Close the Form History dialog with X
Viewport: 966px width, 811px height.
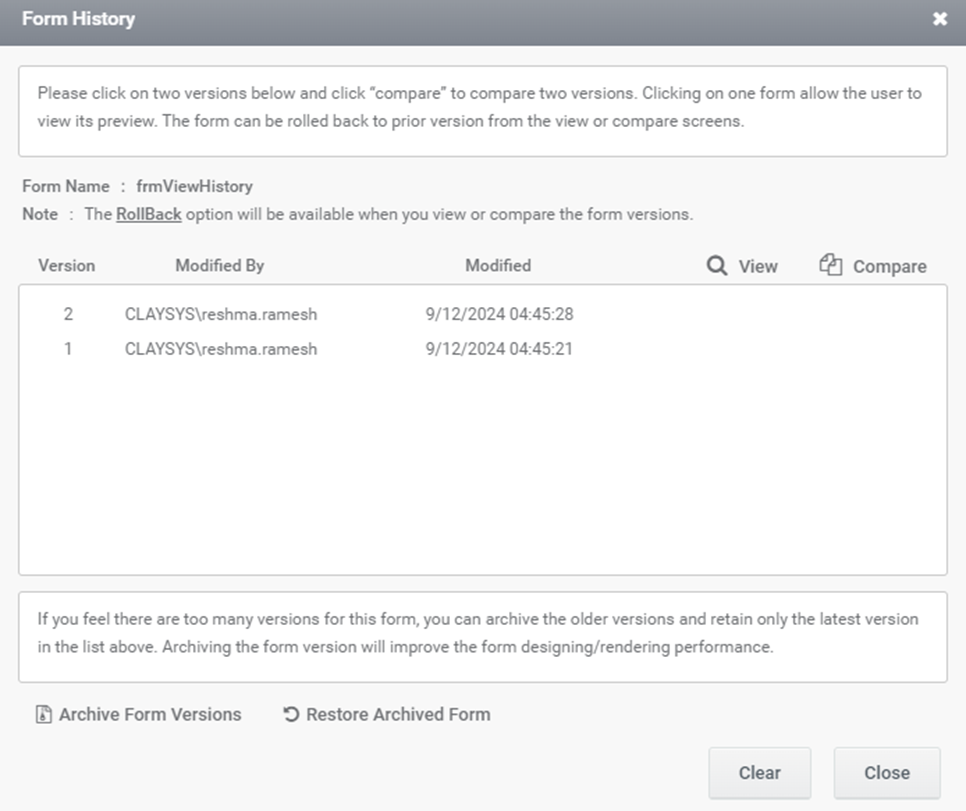click(940, 19)
